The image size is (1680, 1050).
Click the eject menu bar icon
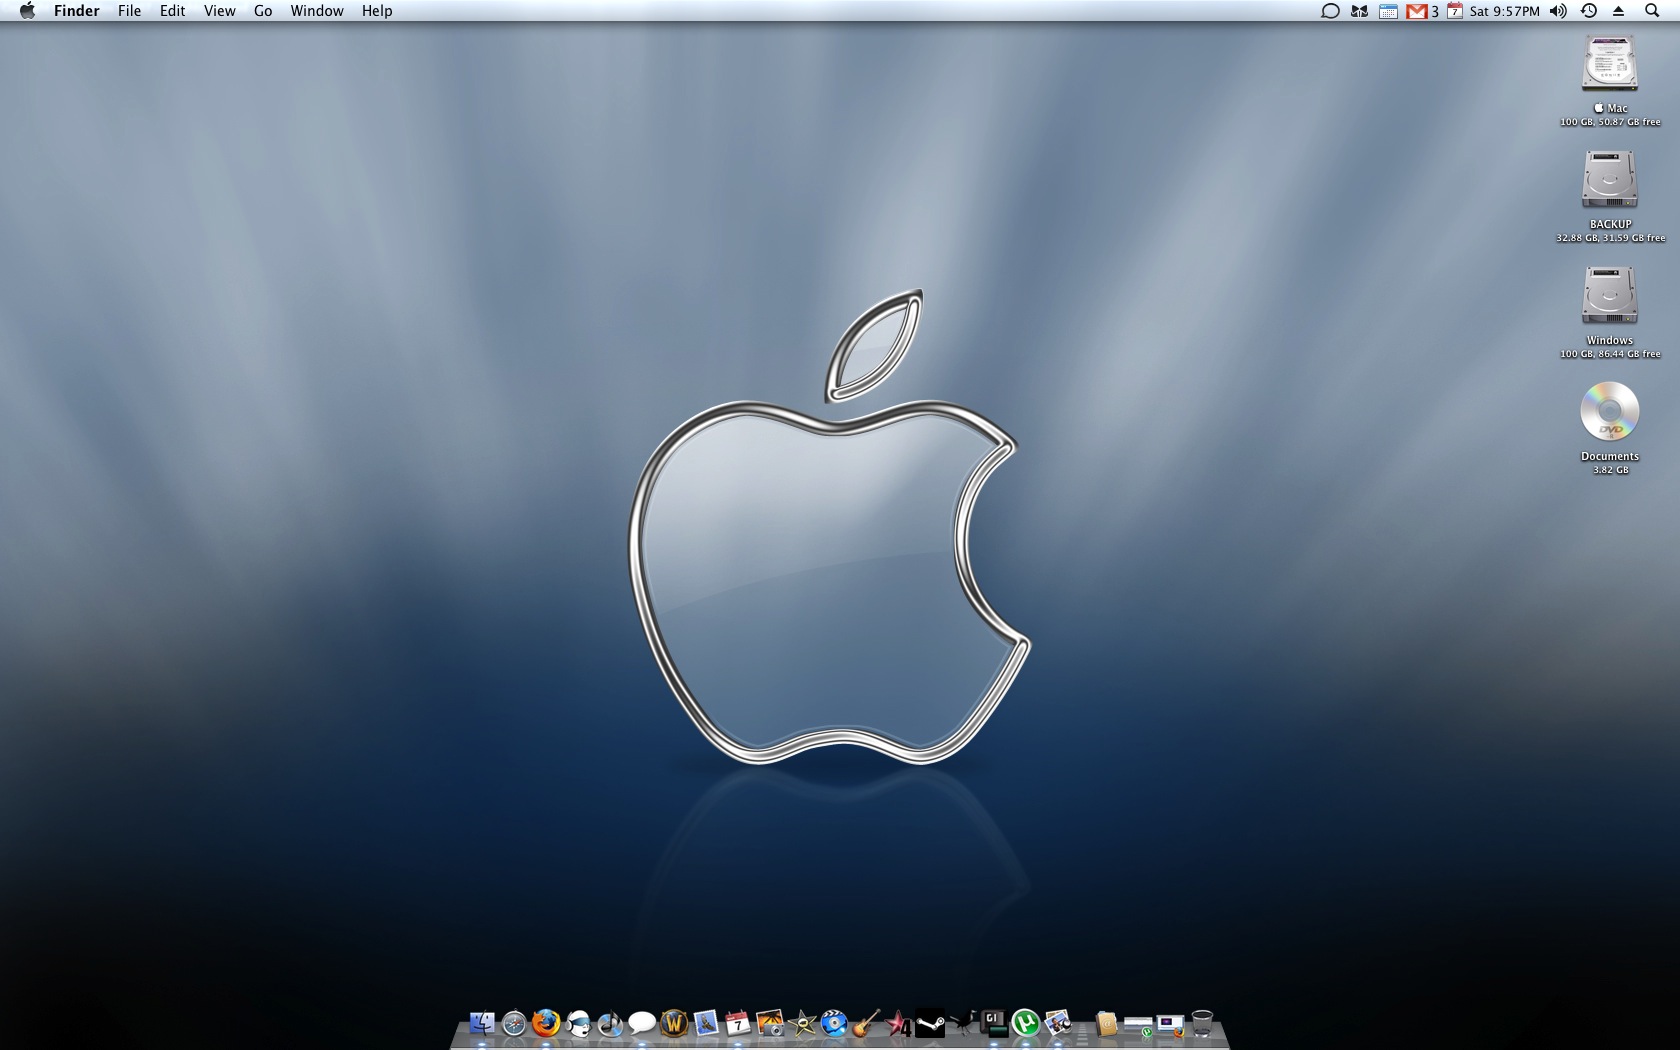pos(1618,11)
